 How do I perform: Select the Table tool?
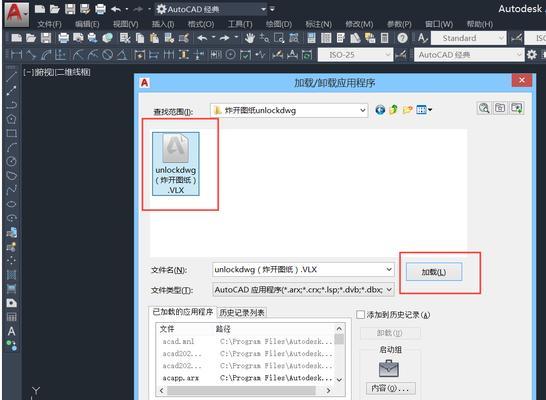click(11, 317)
